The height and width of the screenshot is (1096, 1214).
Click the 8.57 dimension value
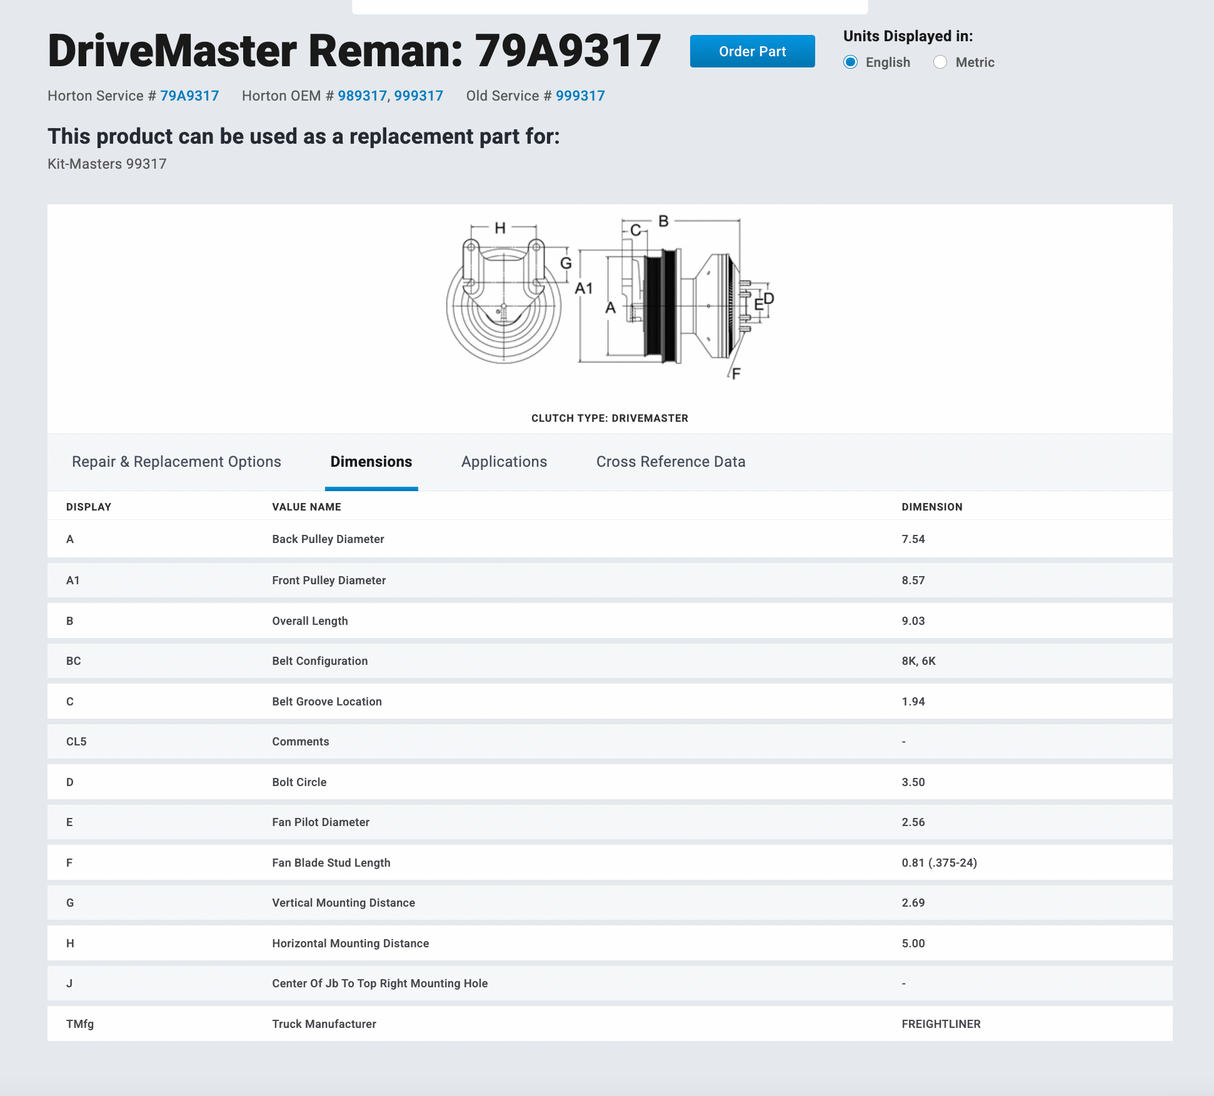click(x=913, y=580)
